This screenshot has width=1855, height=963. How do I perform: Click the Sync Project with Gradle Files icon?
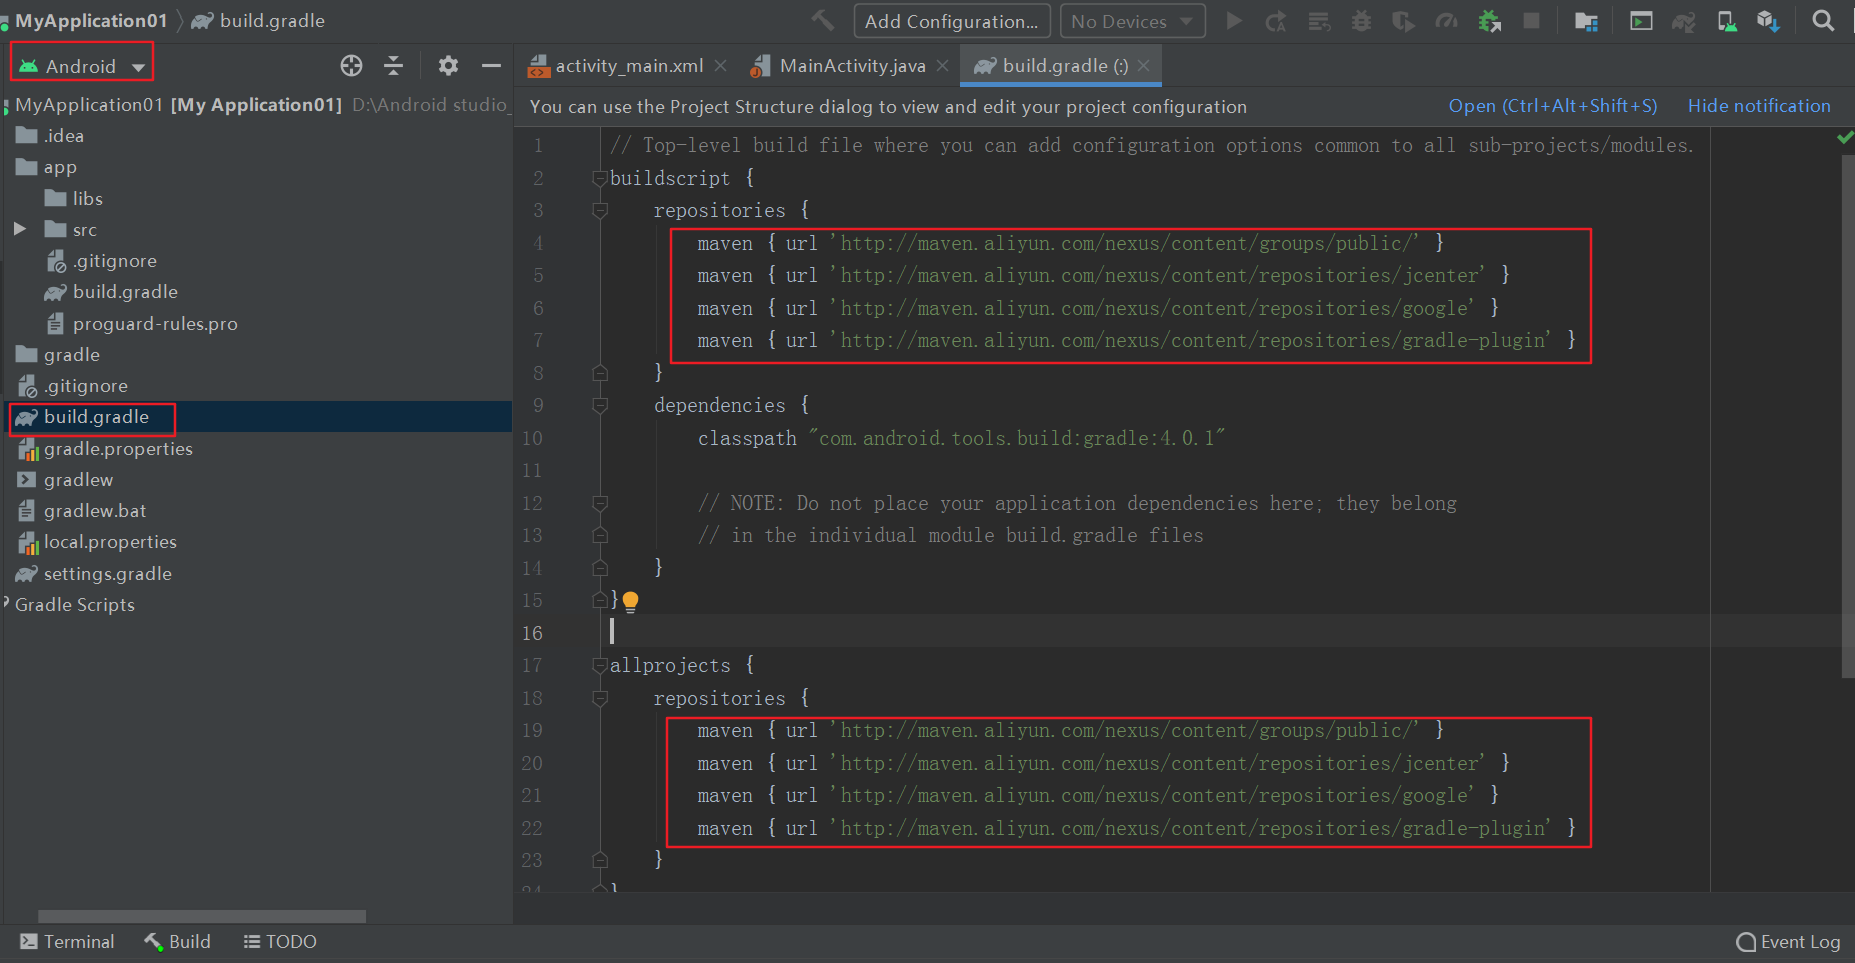point(1684,21)
